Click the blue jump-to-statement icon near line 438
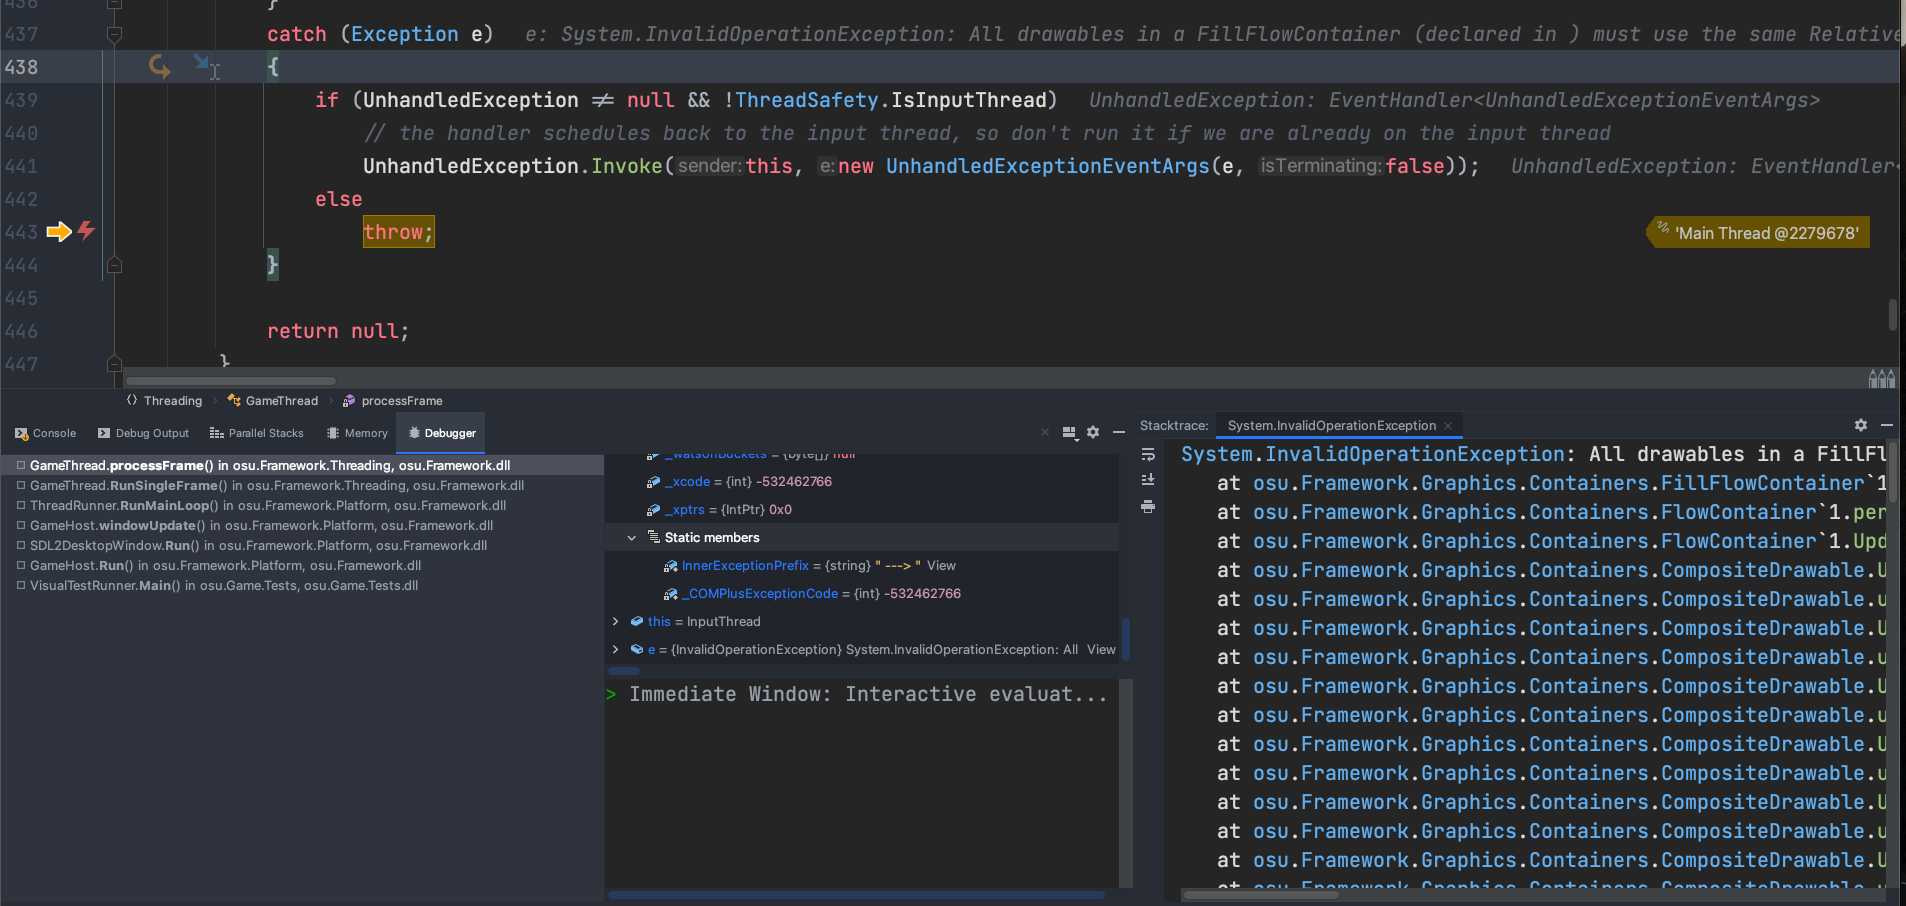 (x=203, y=62)
